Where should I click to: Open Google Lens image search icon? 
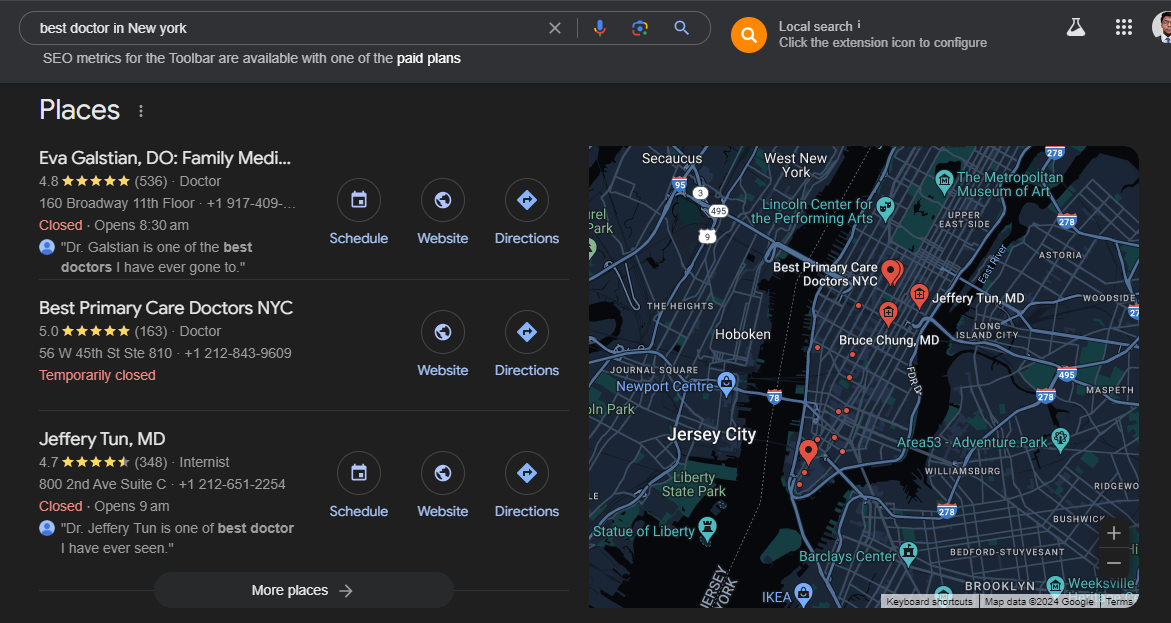(x=640, y=28)
